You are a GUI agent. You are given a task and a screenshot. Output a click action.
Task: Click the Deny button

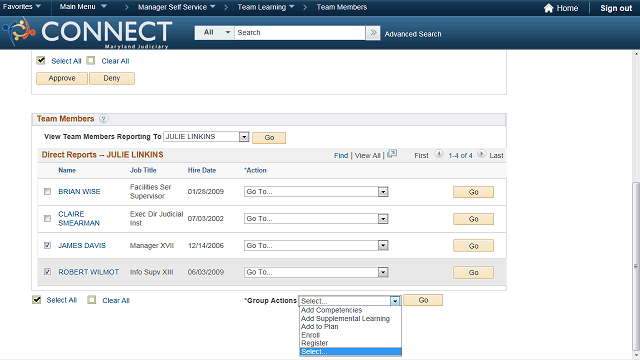(112, 78)
